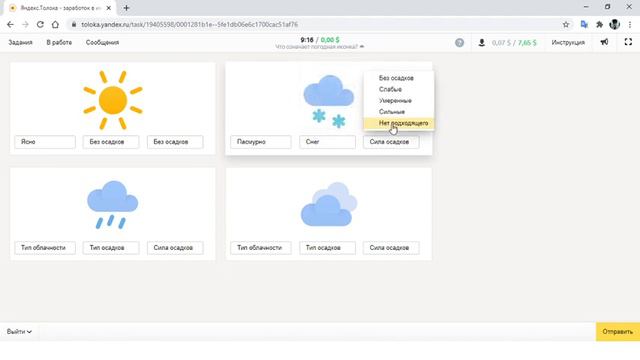Choose 'Нет подходящего' from the open list
The width and height of the screenshot is (640, 360).
pyautogui.click(x=399, y=123)
